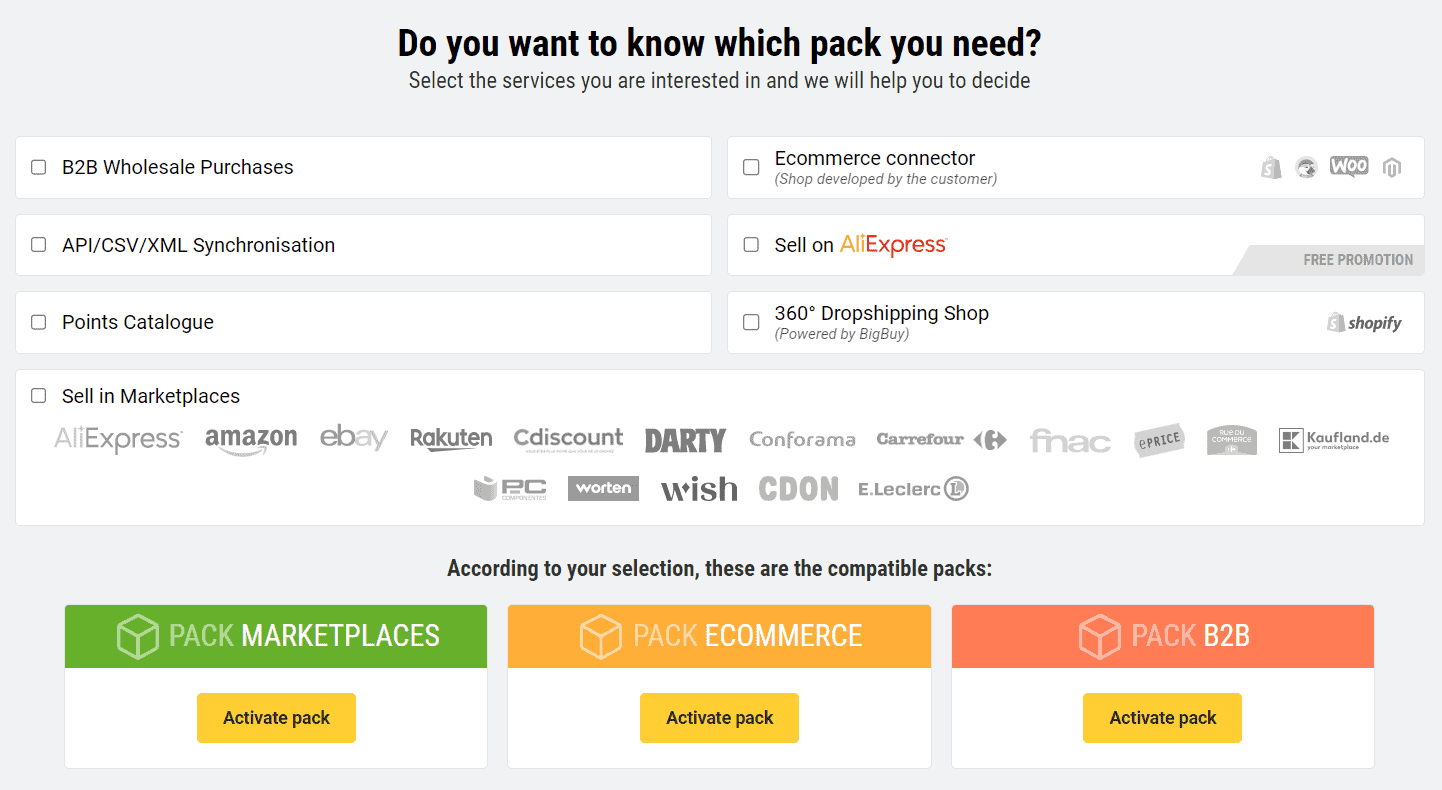Click the CDON marketplace logo
This screenshot has width=1442, height=790.
[798, 488]
